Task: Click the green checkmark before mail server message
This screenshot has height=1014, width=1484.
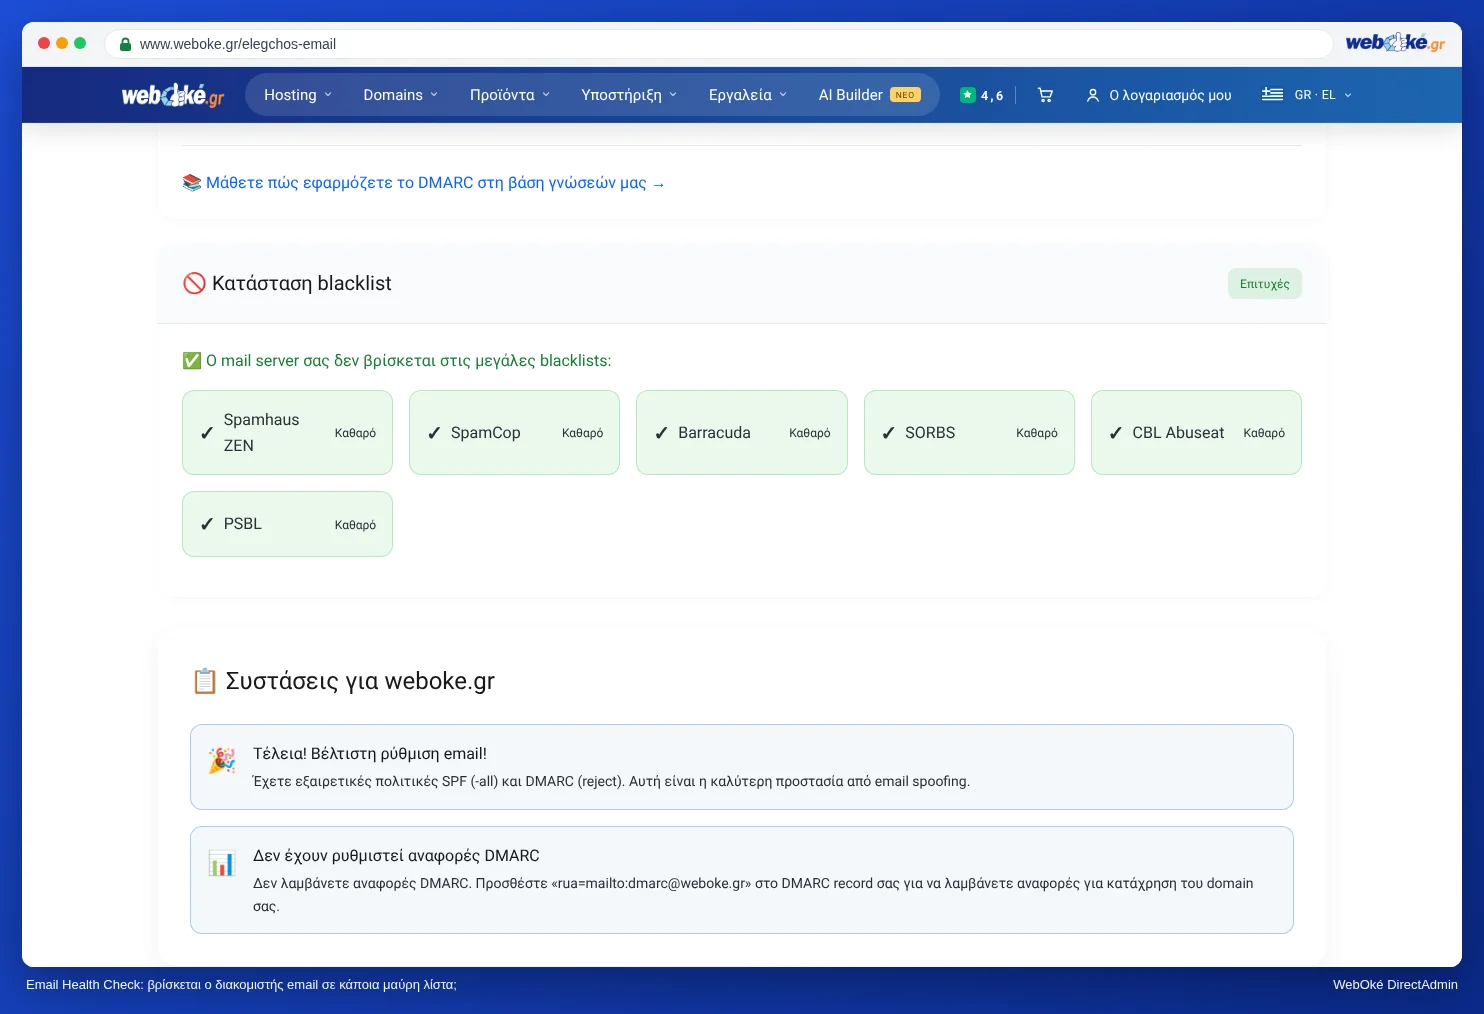Action: click(192, 361)
